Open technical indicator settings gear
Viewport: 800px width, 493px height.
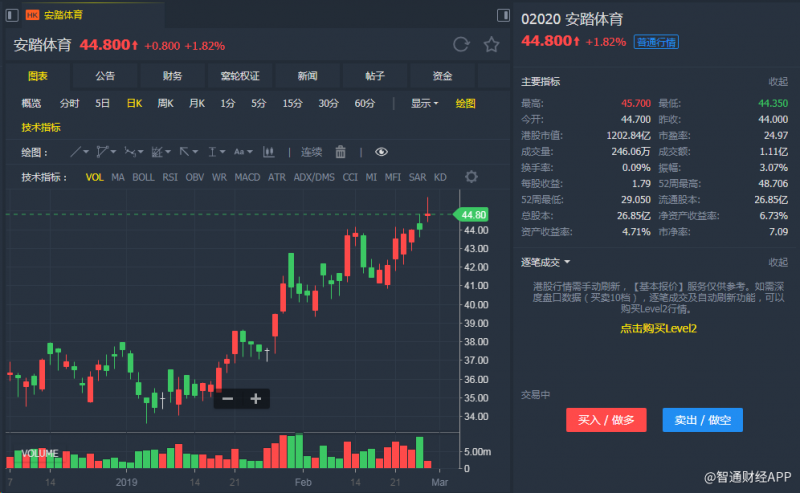[471, 177]
